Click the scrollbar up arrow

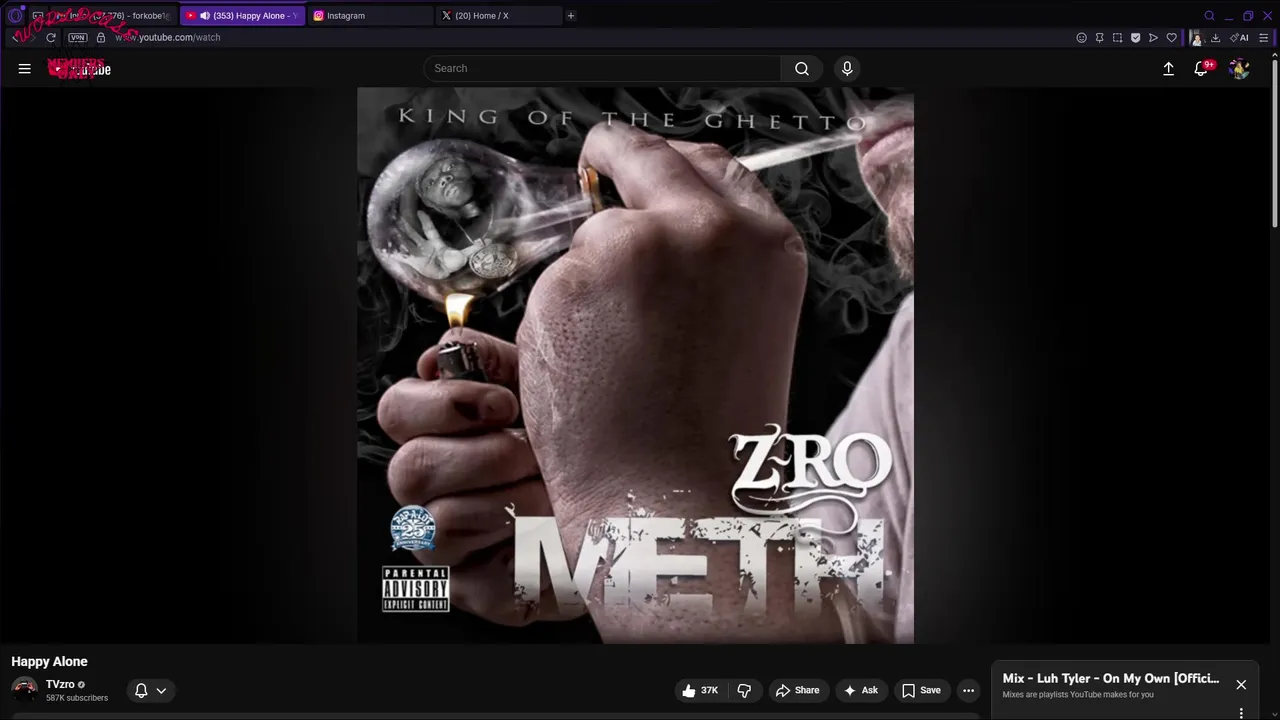coord(1275,57)
